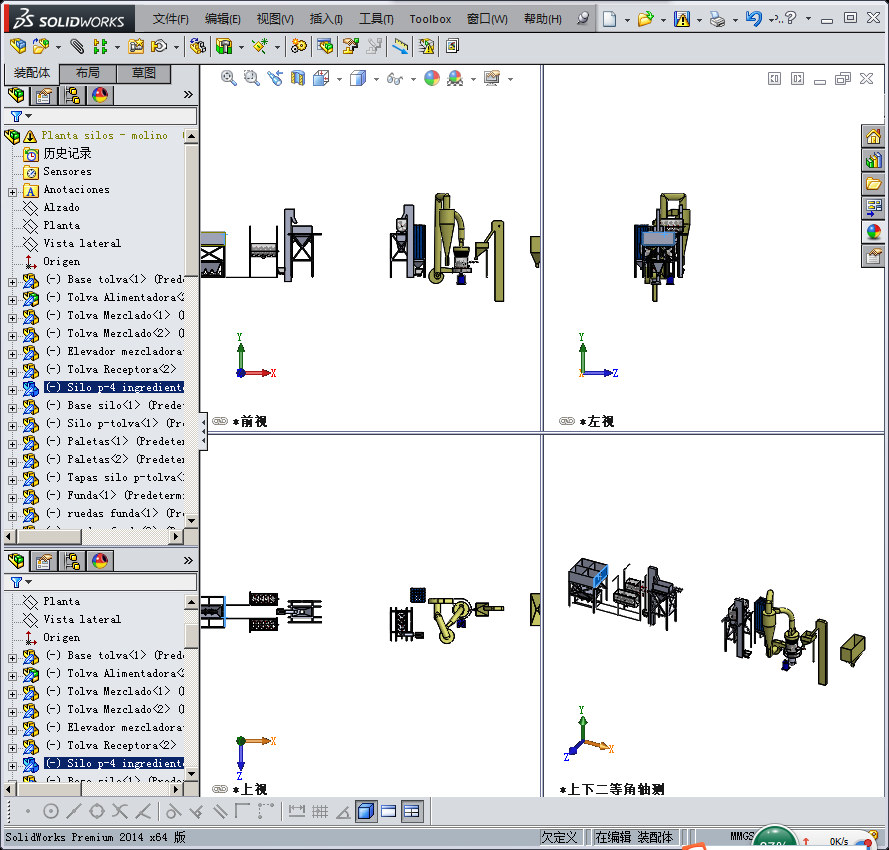
Task: Toggle the link views icon beside 前视
Action: 220,421
